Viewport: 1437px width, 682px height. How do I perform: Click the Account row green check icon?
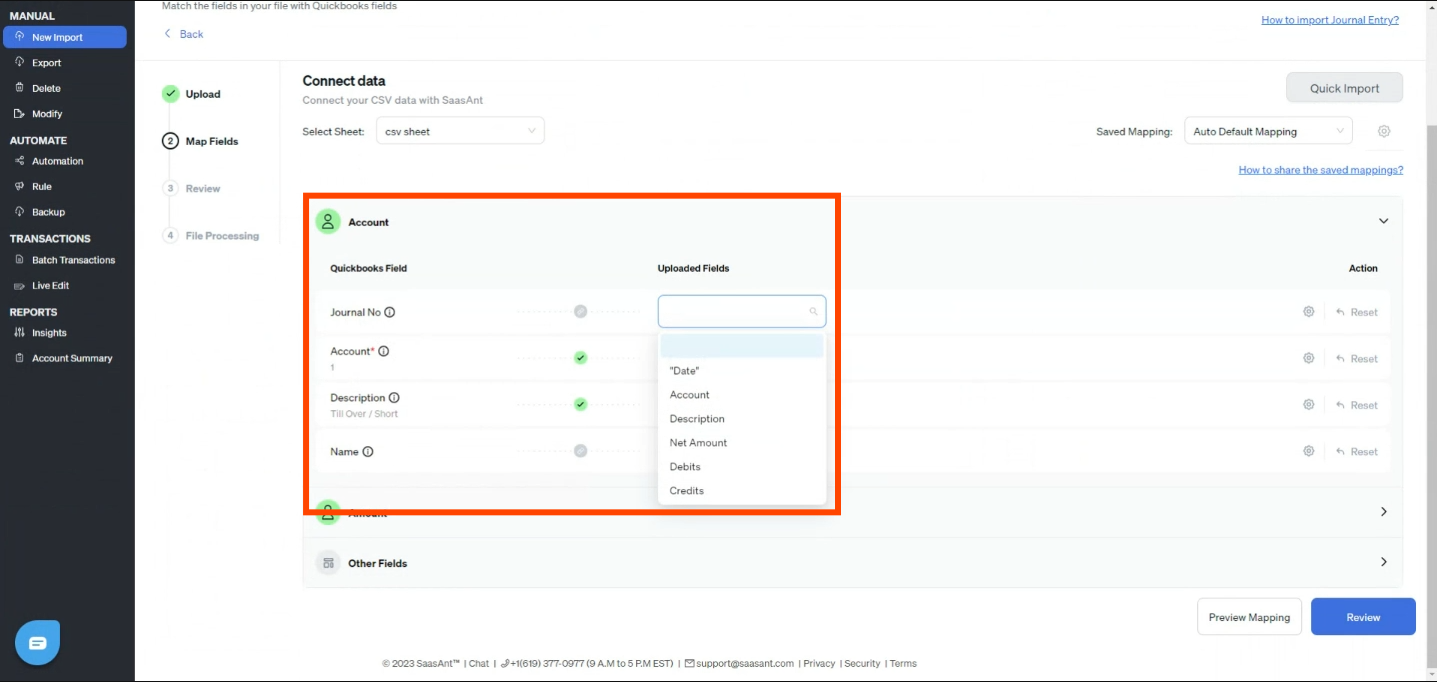point(580,358)
